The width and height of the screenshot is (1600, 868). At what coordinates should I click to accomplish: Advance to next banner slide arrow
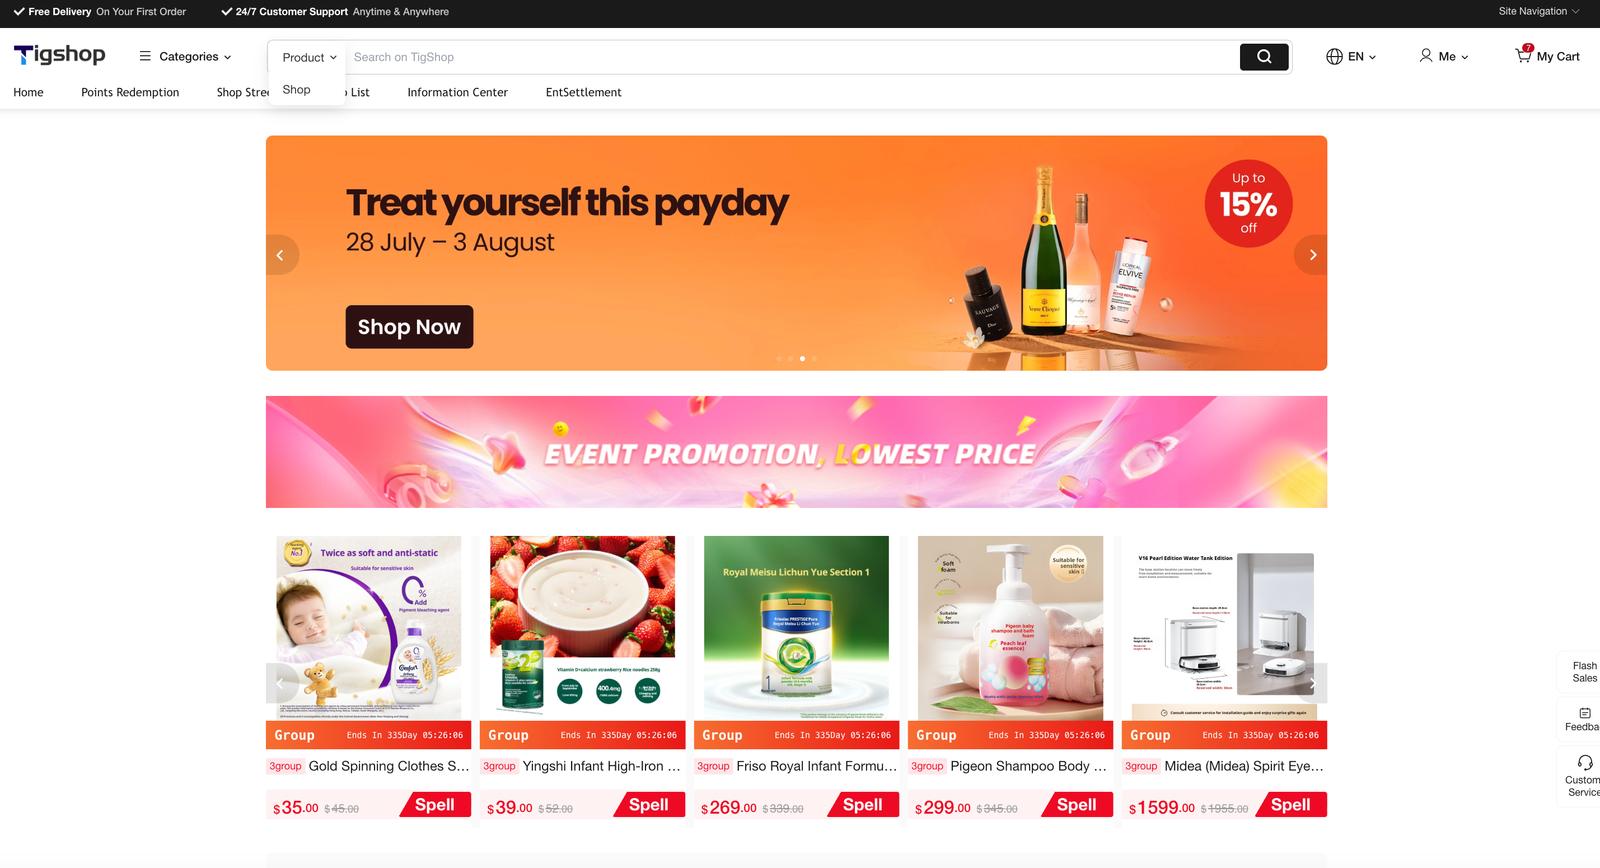(1312, 255)
